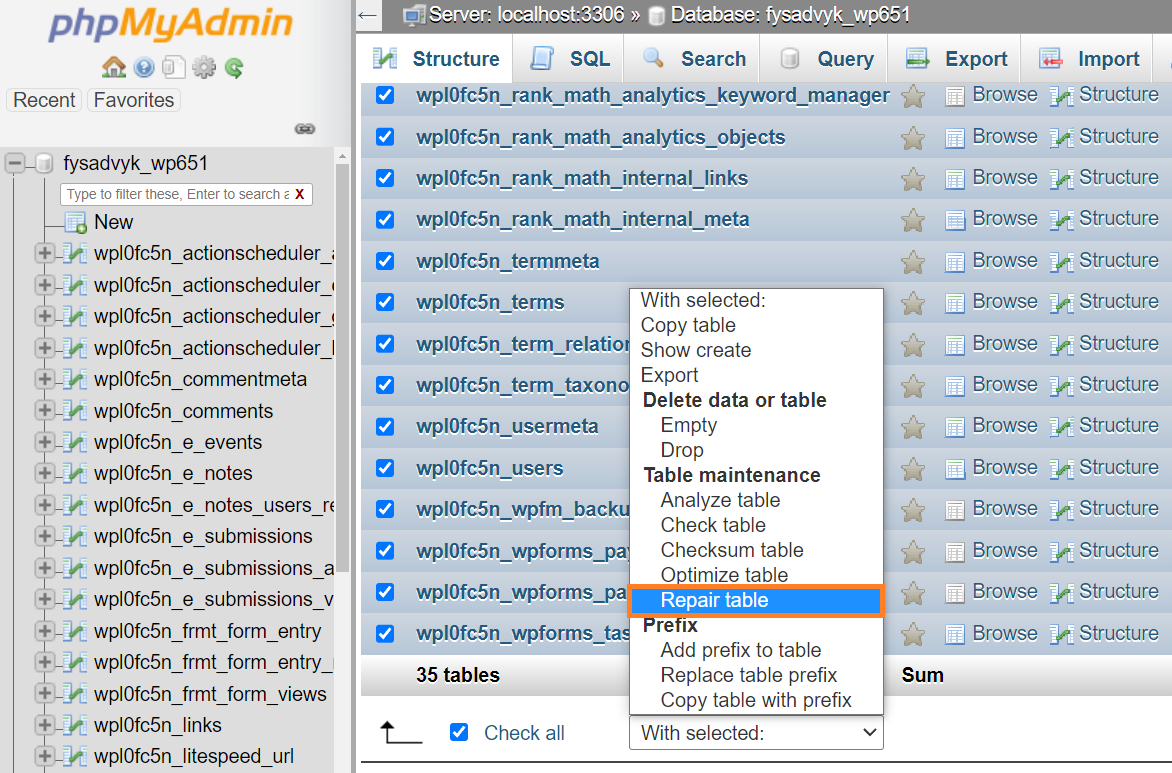
Task: Toggle the Check all checkbox
Action: pyautogui.click(x=459, y=732)
